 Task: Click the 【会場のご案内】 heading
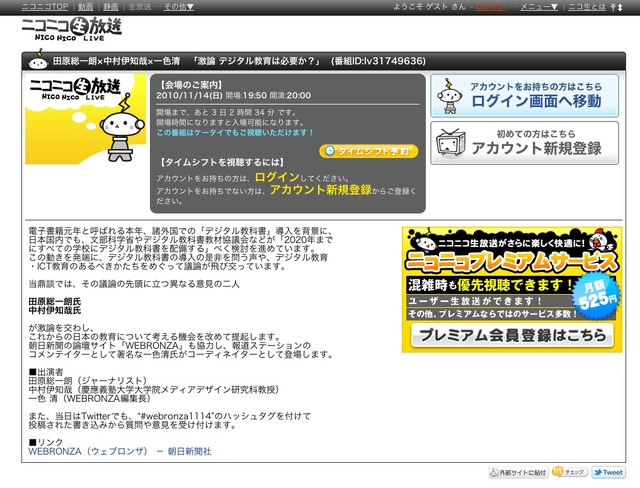point(190,85)
